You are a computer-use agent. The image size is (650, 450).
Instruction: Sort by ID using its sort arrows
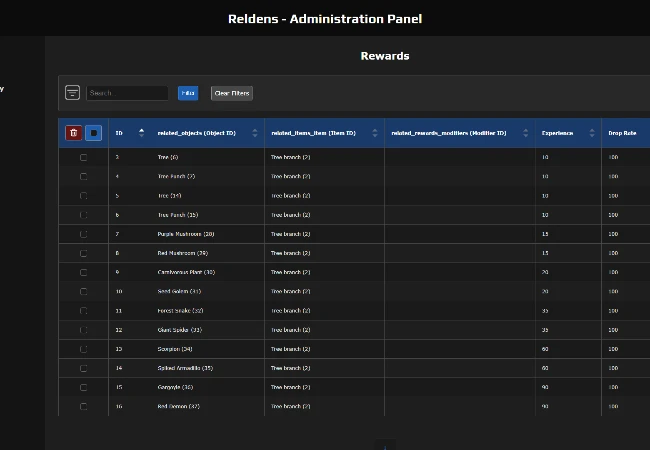(x=141, y=133)
